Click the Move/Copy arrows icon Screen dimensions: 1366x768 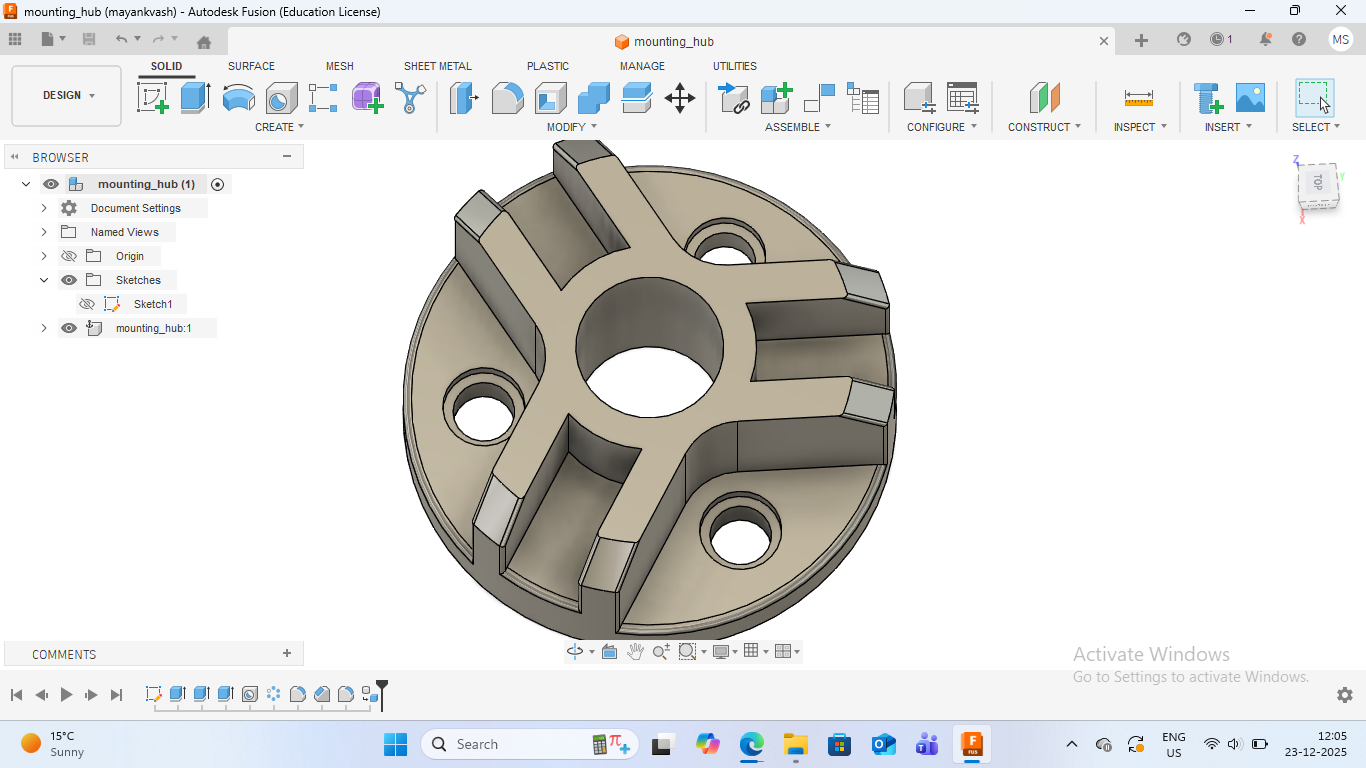coord(680,98)
